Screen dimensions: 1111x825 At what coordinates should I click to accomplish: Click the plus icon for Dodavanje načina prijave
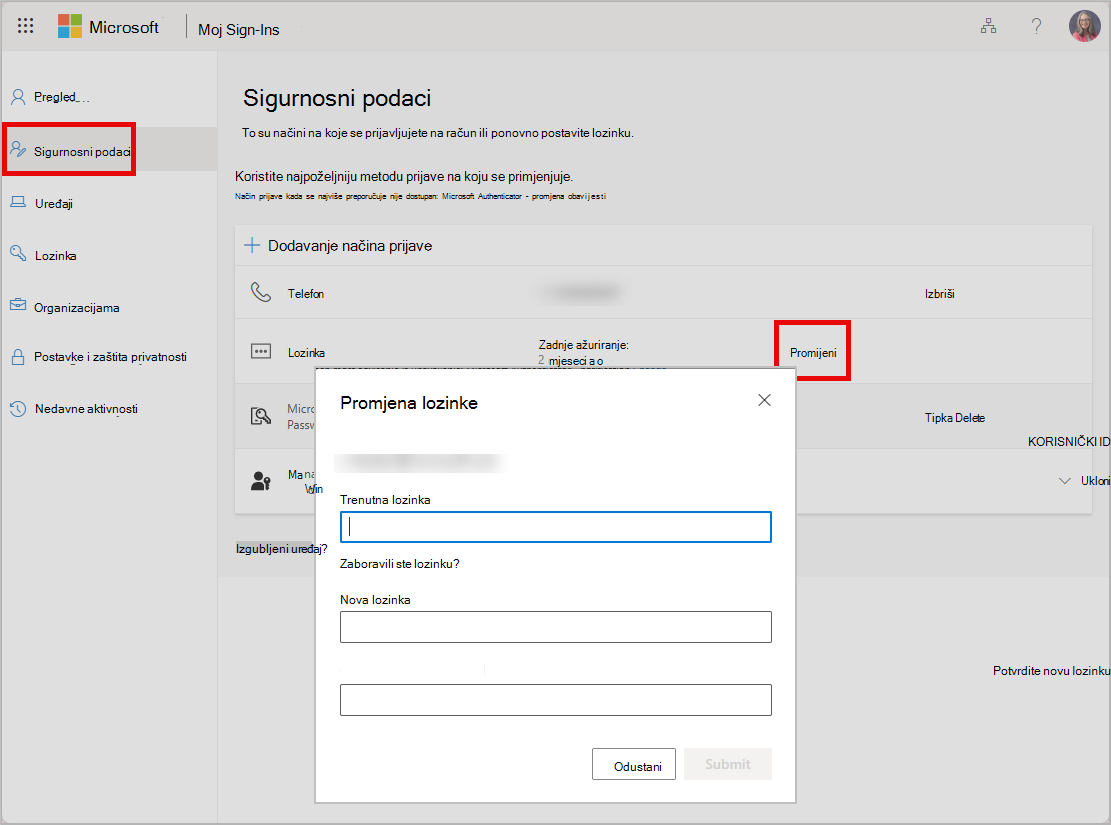click(252, 246)
